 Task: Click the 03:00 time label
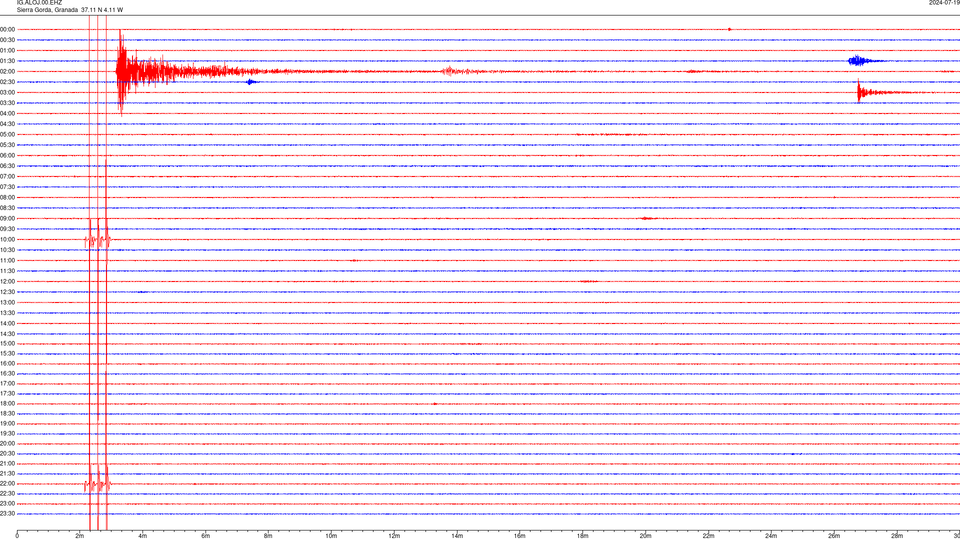point(7,92)
